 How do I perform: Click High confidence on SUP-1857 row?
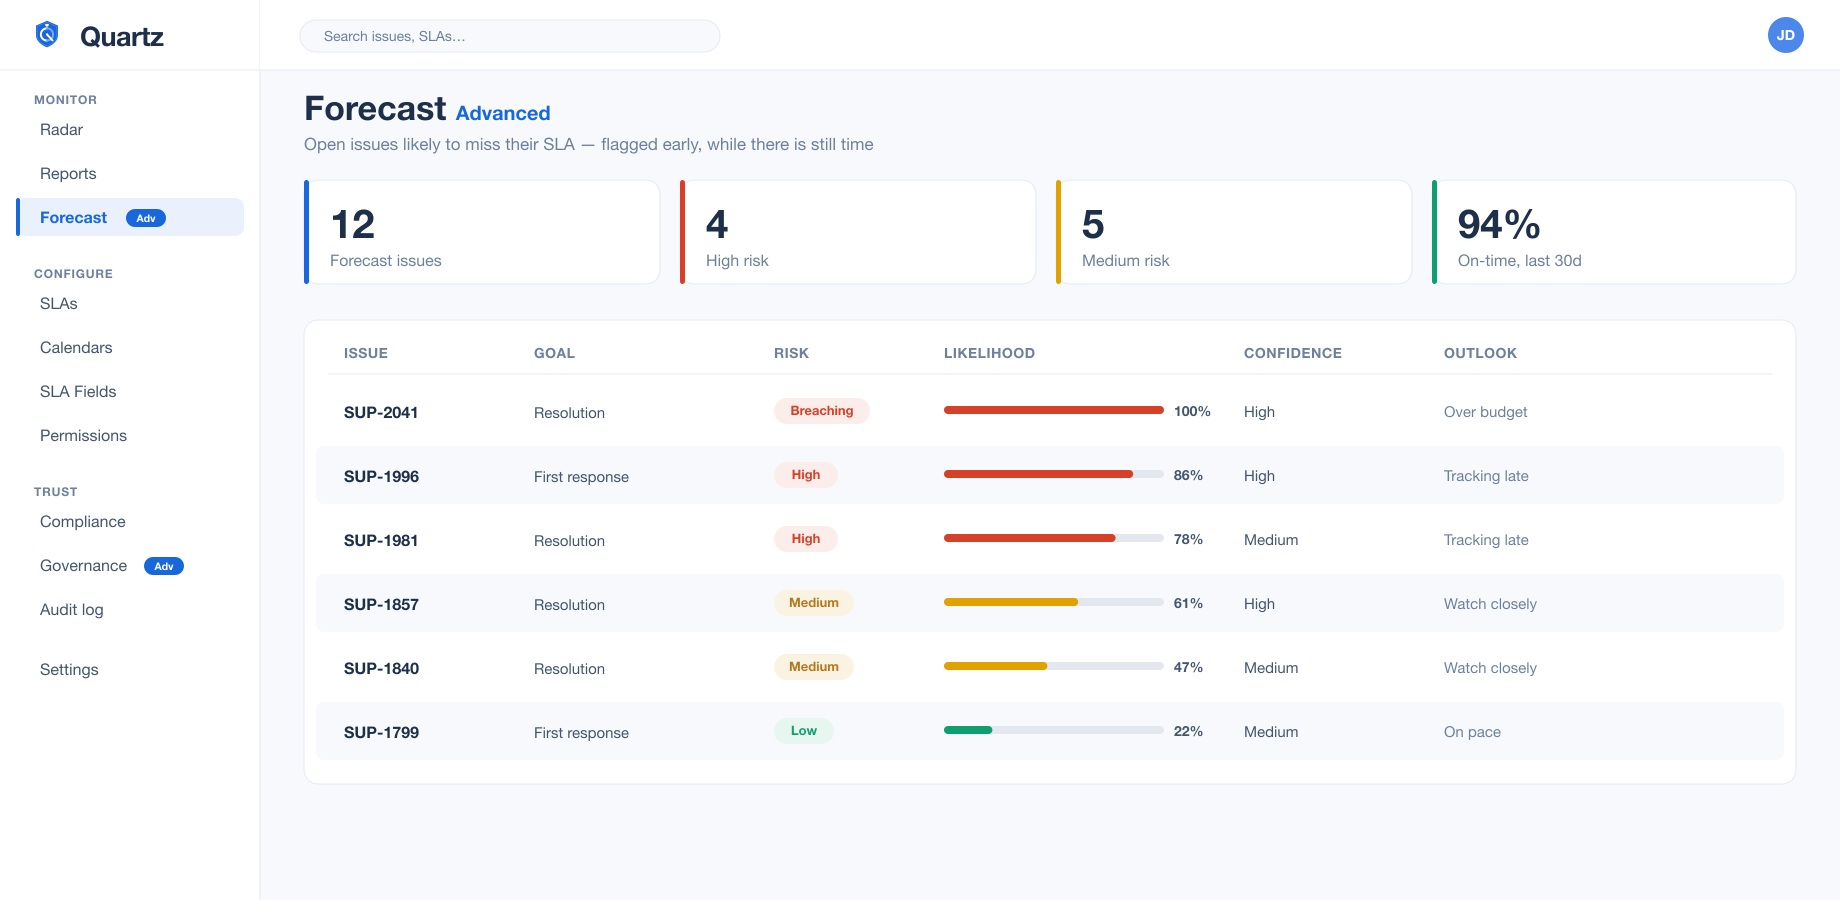1259,604
